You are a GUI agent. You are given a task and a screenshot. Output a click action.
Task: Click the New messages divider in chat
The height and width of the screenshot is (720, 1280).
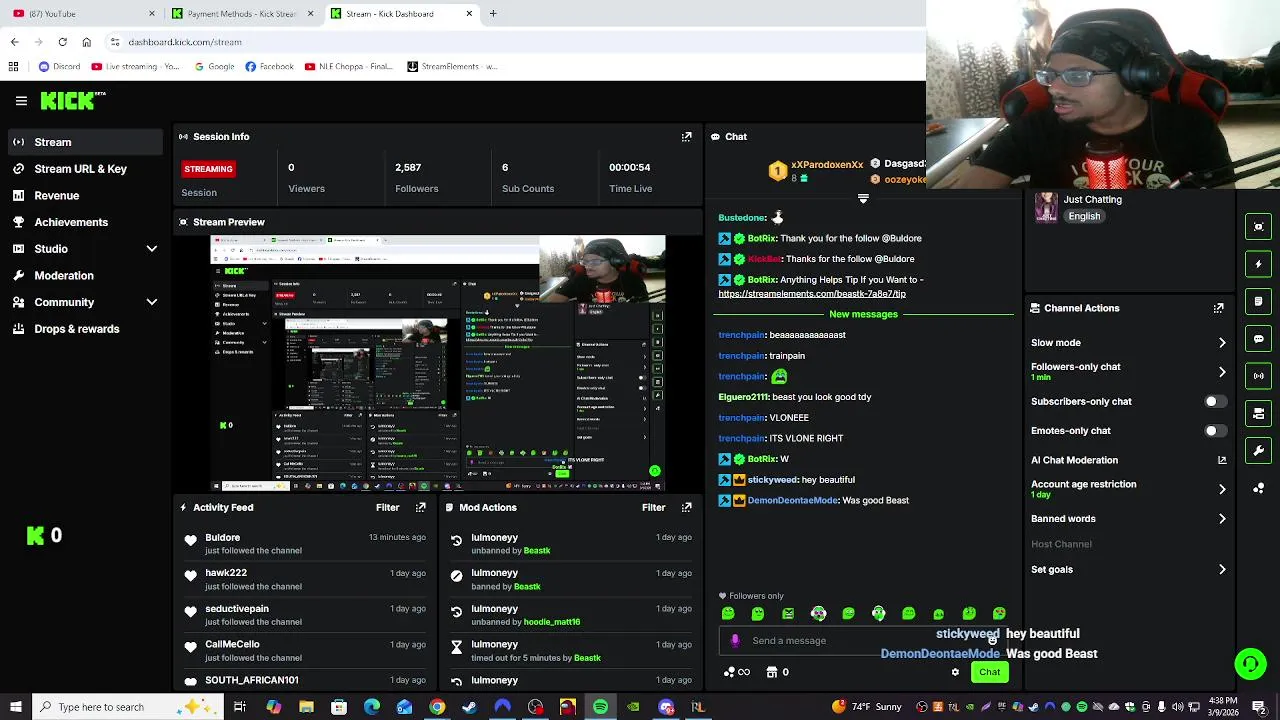863,314
